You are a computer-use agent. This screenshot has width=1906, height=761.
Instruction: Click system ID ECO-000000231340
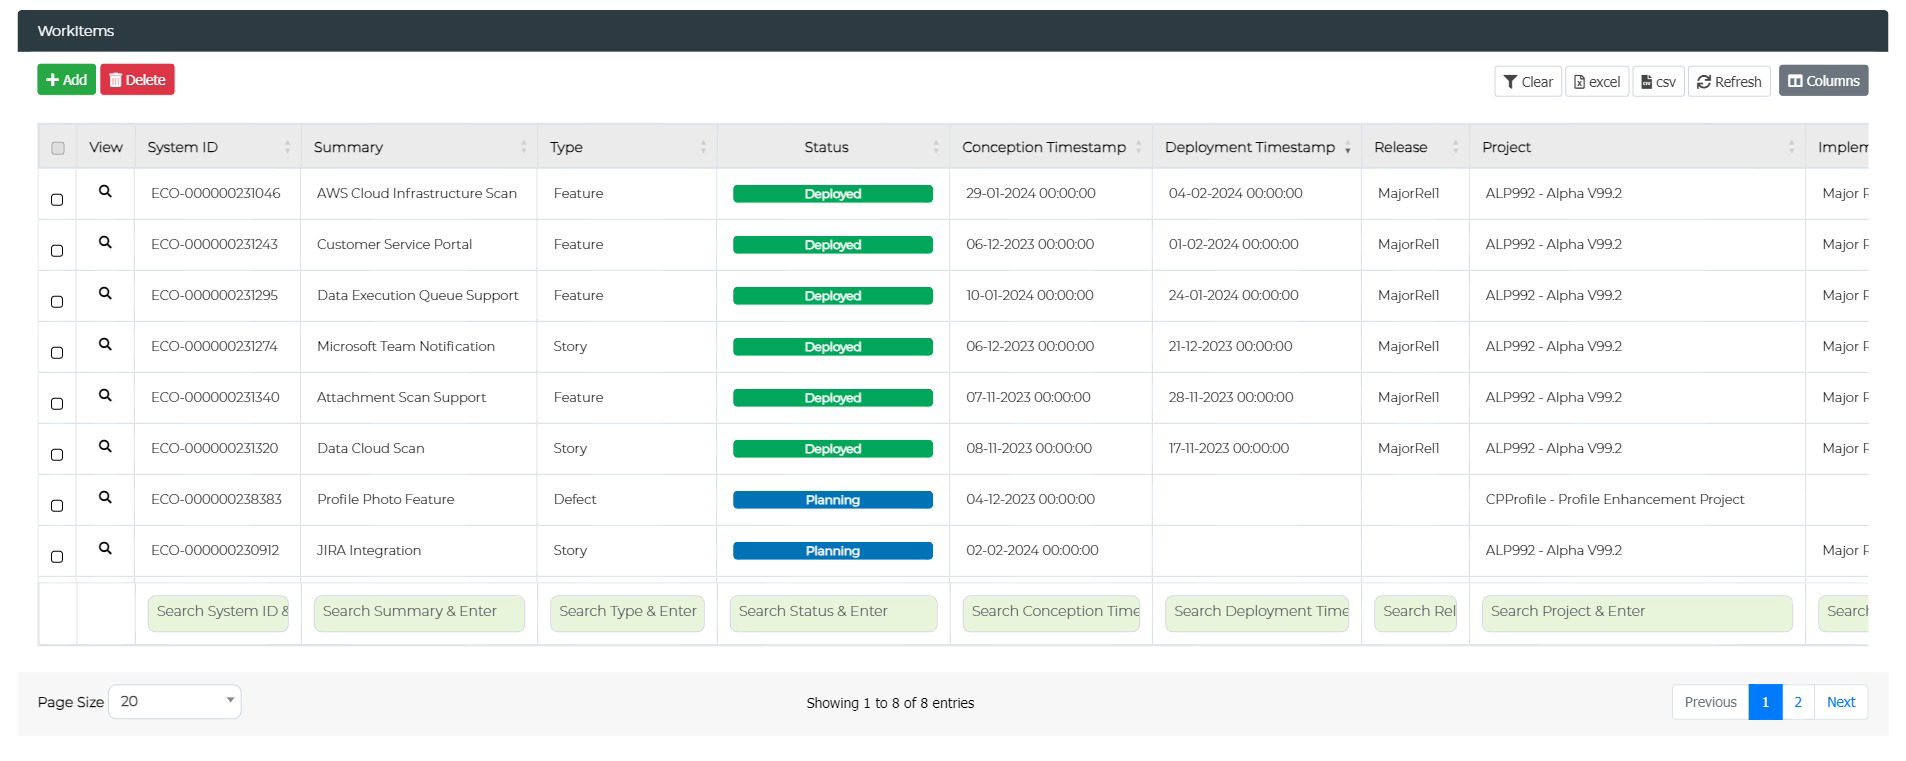point(215,397)
